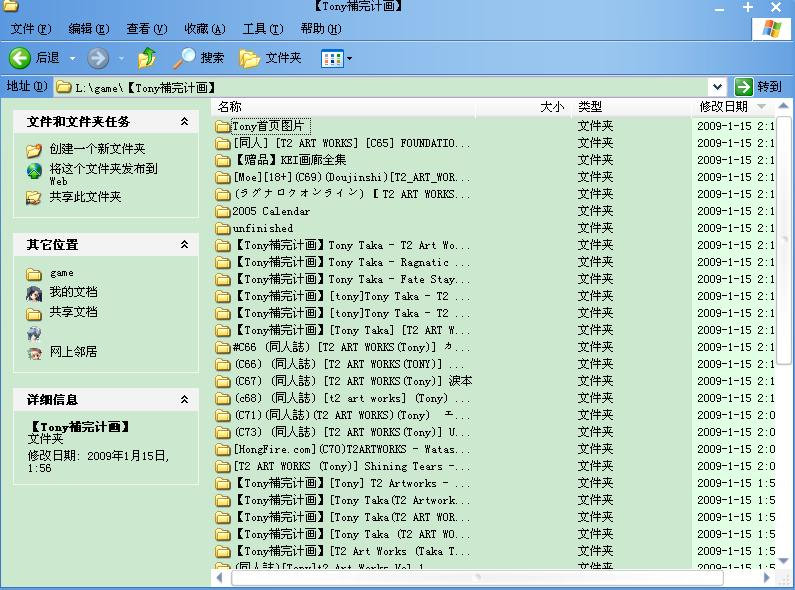Click folder icon of [Moe][18+](C69) row
The width and height of the screenshot is (795, 590).
(x=223, y=177)
